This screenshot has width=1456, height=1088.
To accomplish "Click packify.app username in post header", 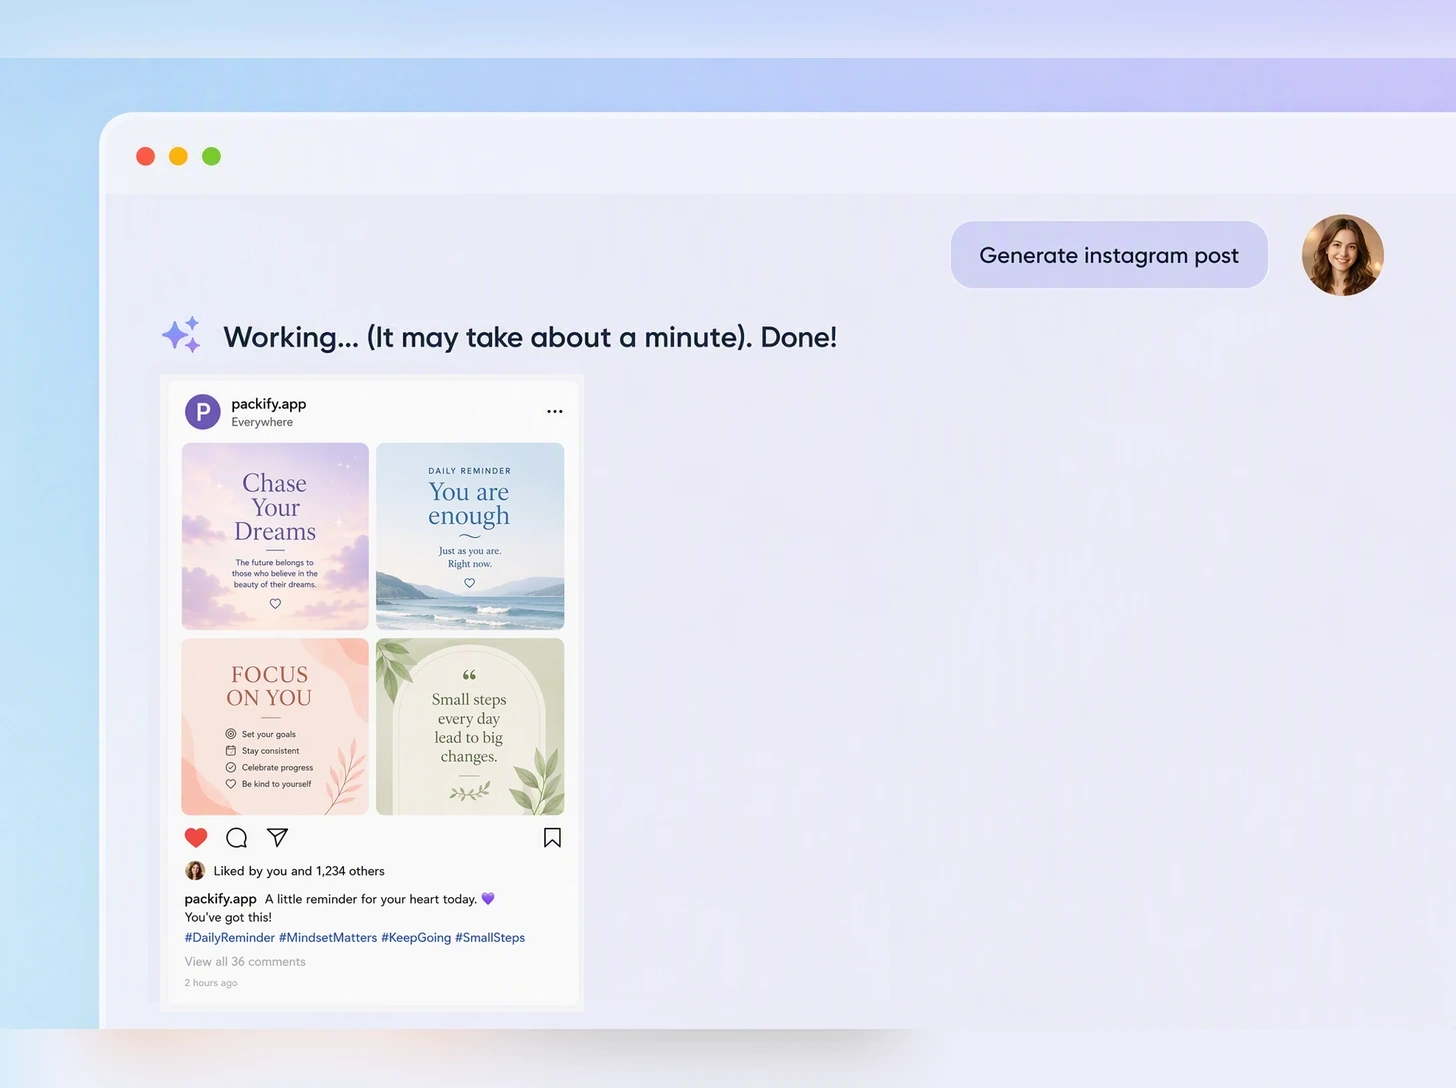I will click(269, 404).
